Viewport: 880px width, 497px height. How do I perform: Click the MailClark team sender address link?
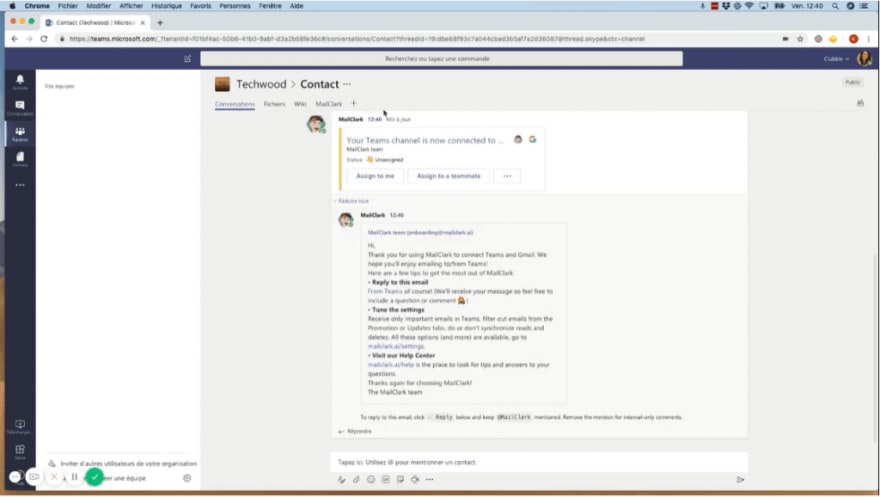pos(420,232)
